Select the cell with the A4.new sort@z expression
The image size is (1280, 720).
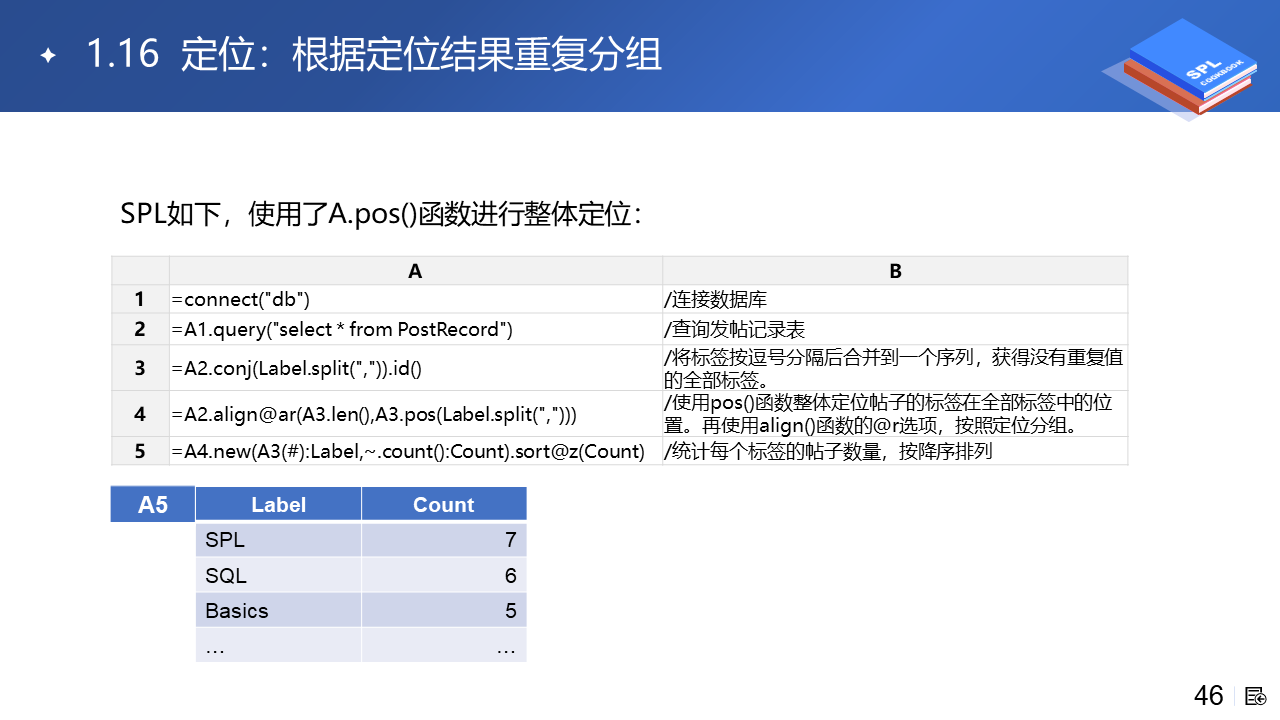point(416,451)
